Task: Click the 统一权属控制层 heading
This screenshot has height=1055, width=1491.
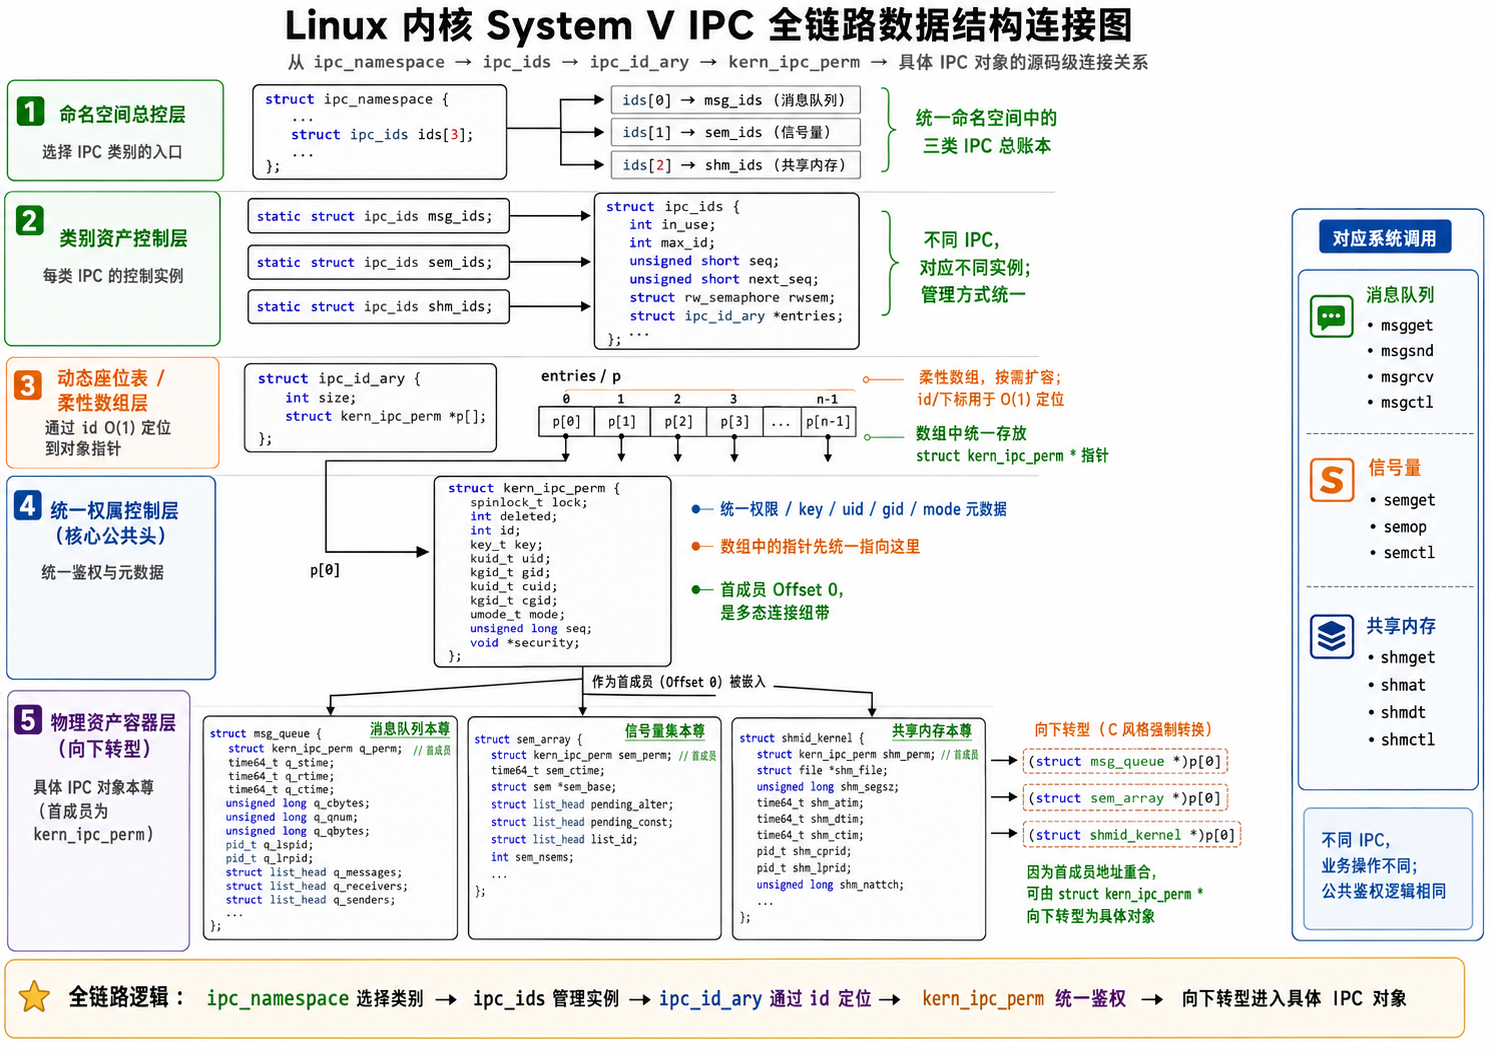Action: tap(114, 510)
